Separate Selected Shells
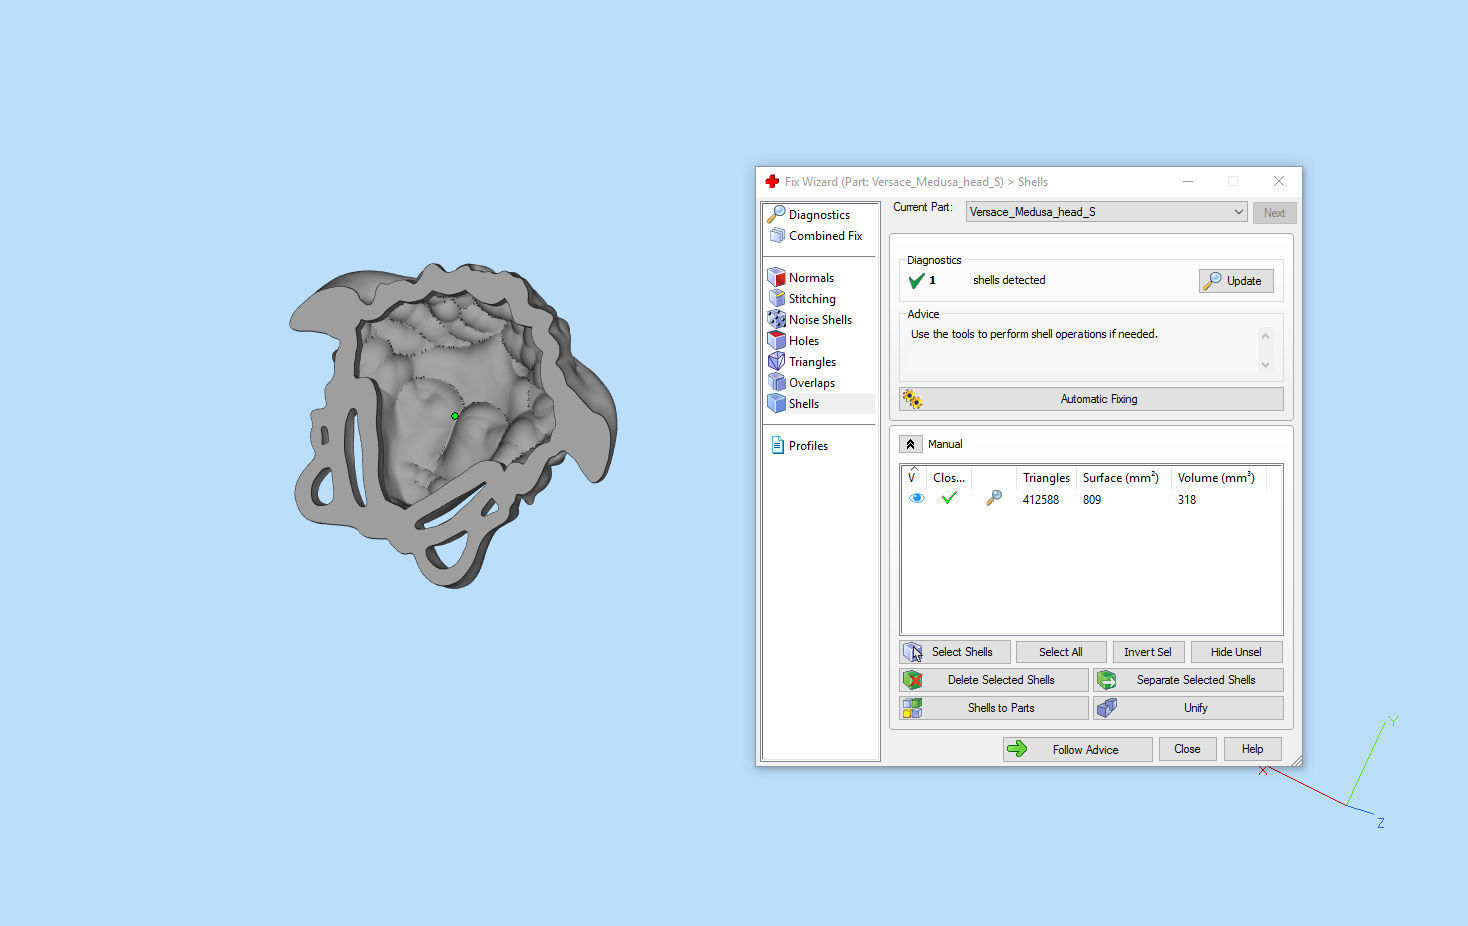 1188,680
